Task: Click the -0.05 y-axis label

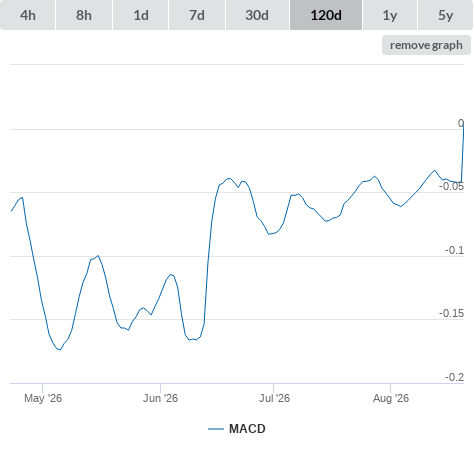Action: coord(451,186)
